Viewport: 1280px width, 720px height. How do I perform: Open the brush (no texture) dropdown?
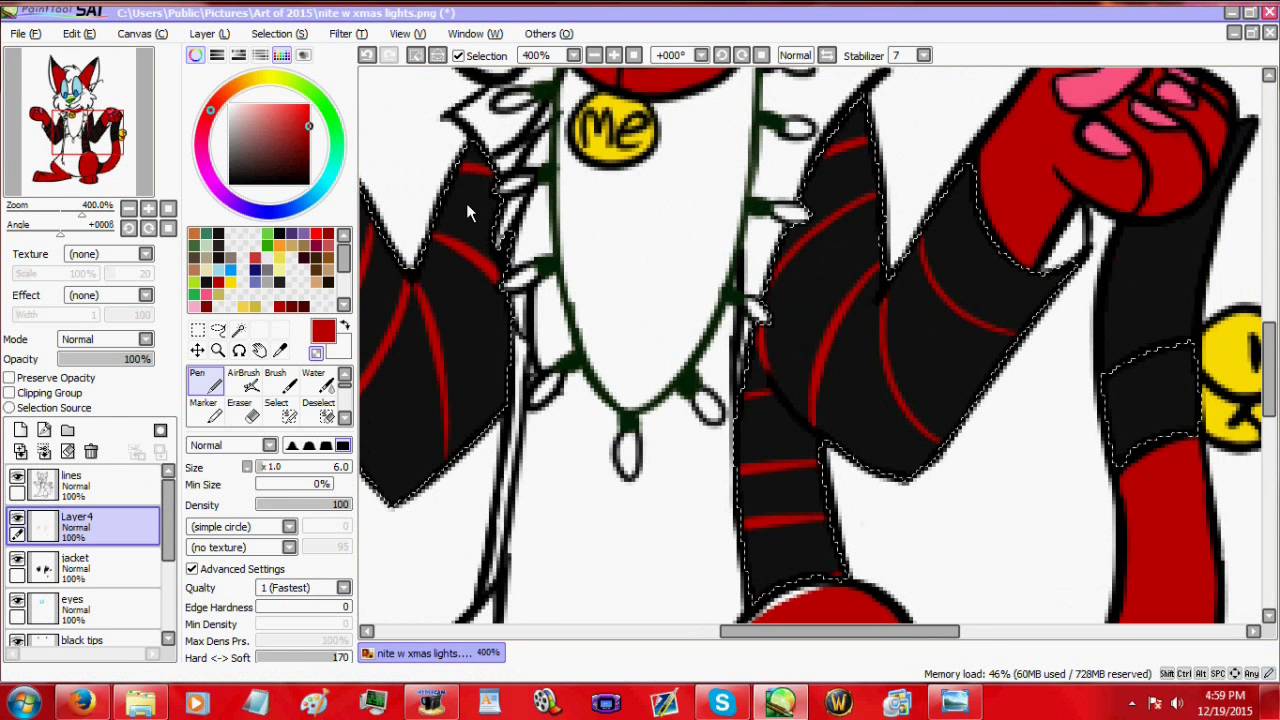pos(242,547)
